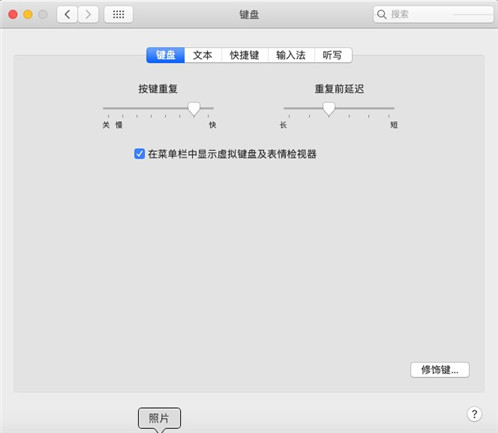Select the 键盘 tab

(x=166, y=55)
